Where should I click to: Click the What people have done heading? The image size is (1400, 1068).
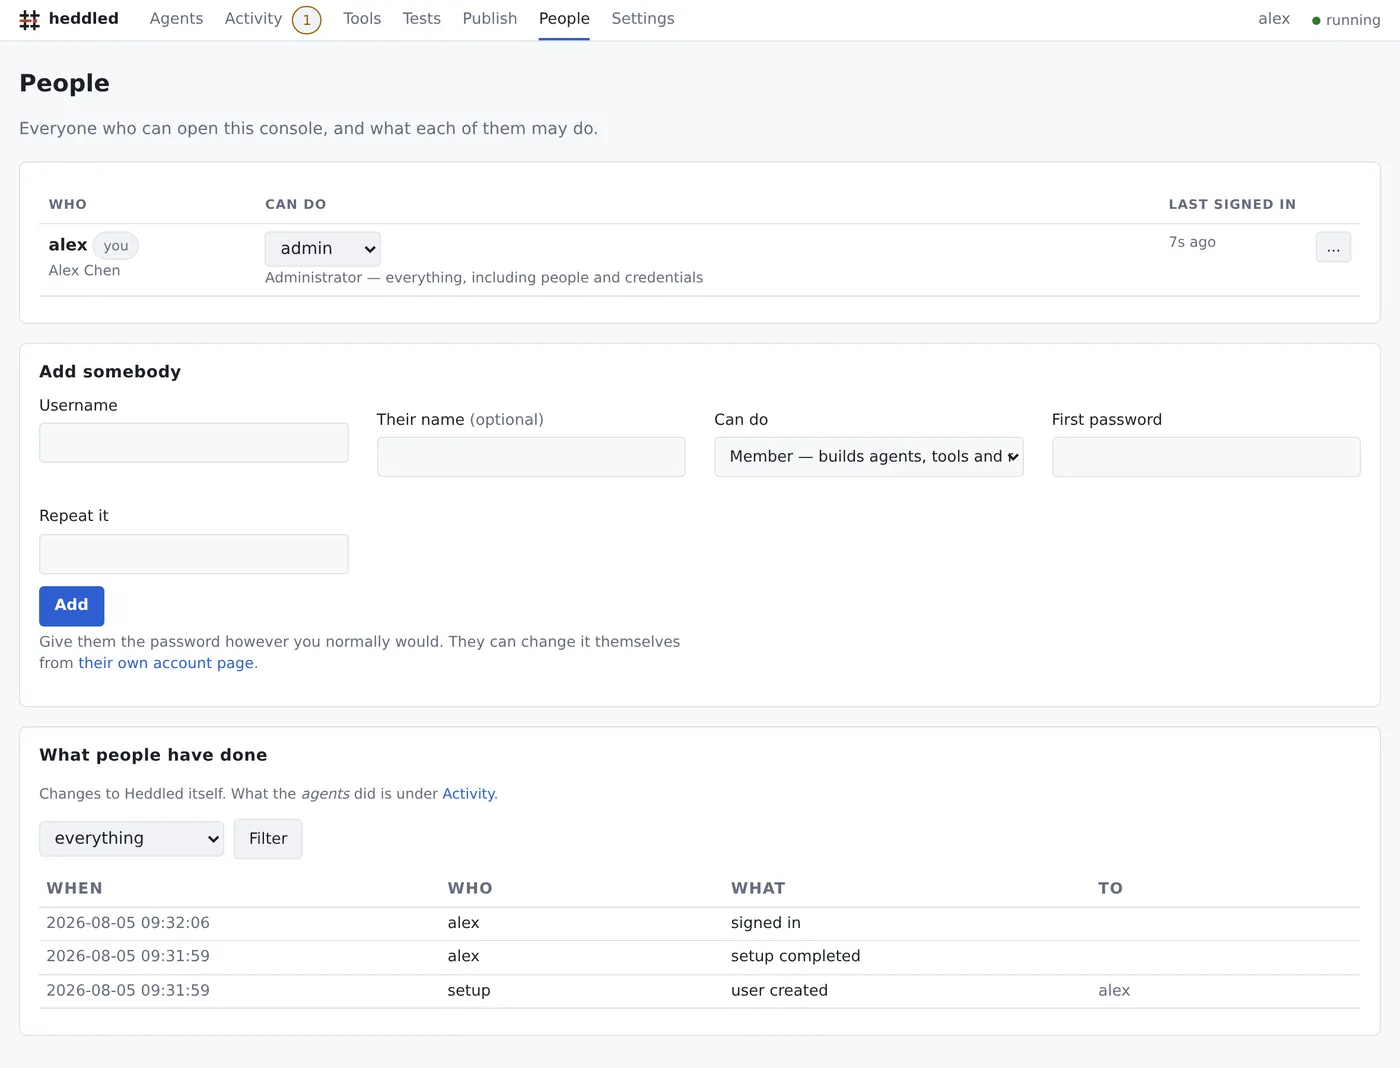pos(153,755)
